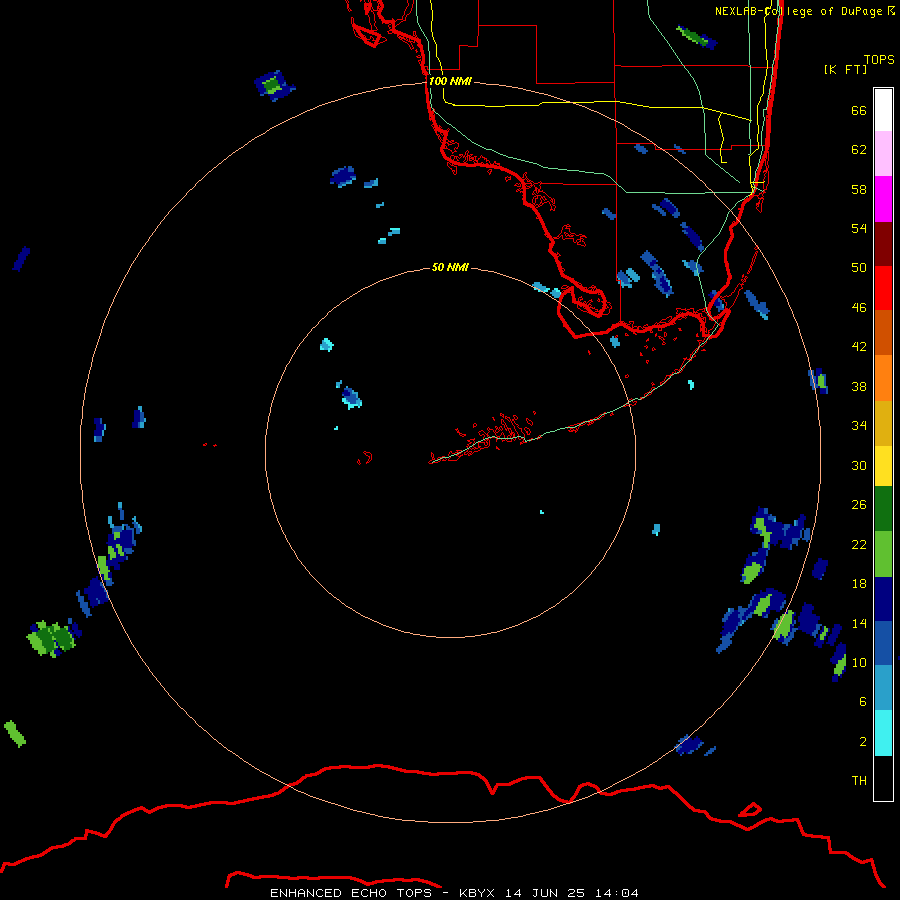Screen dimensions: 900x900
Task: Click the "50 NMI" range ring label
Action: [x=450, y=267]
